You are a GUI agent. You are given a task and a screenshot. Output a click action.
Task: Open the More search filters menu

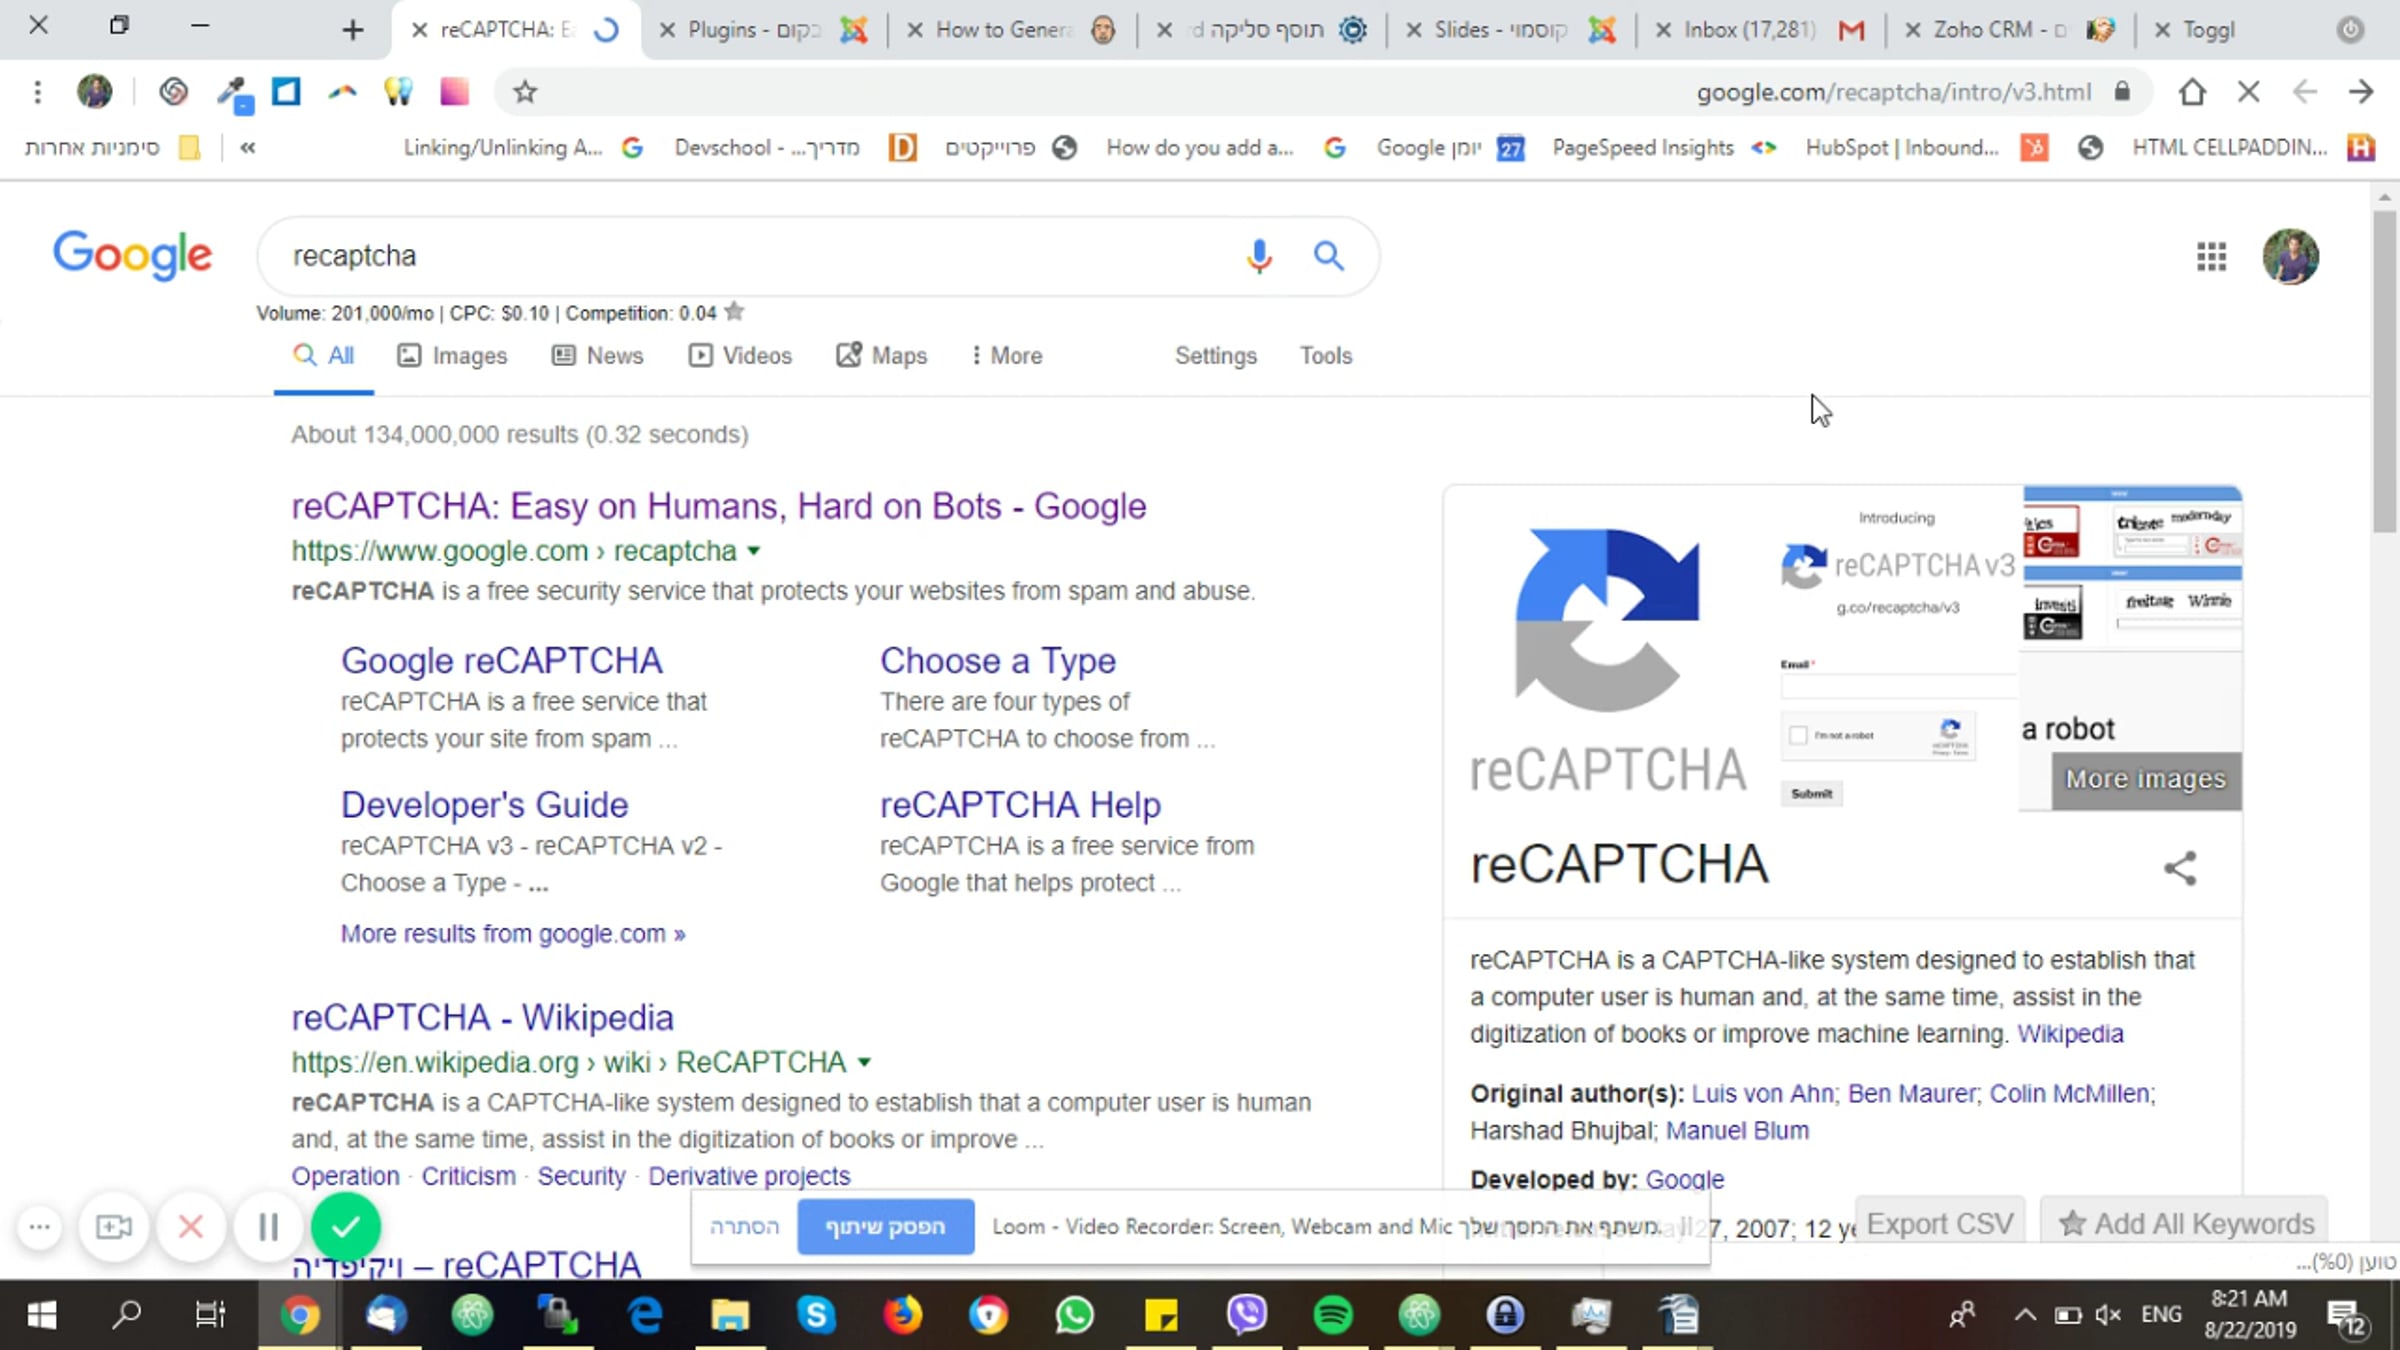[1006, 356]
